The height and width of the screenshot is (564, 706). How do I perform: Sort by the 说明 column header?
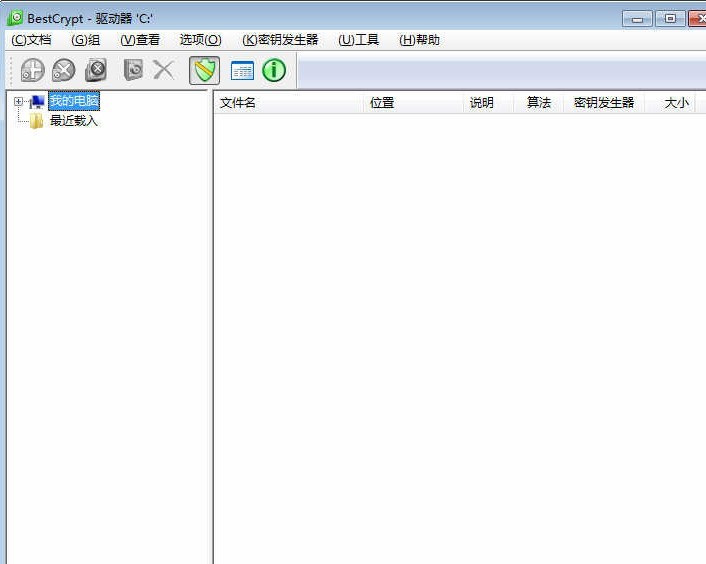489,103
